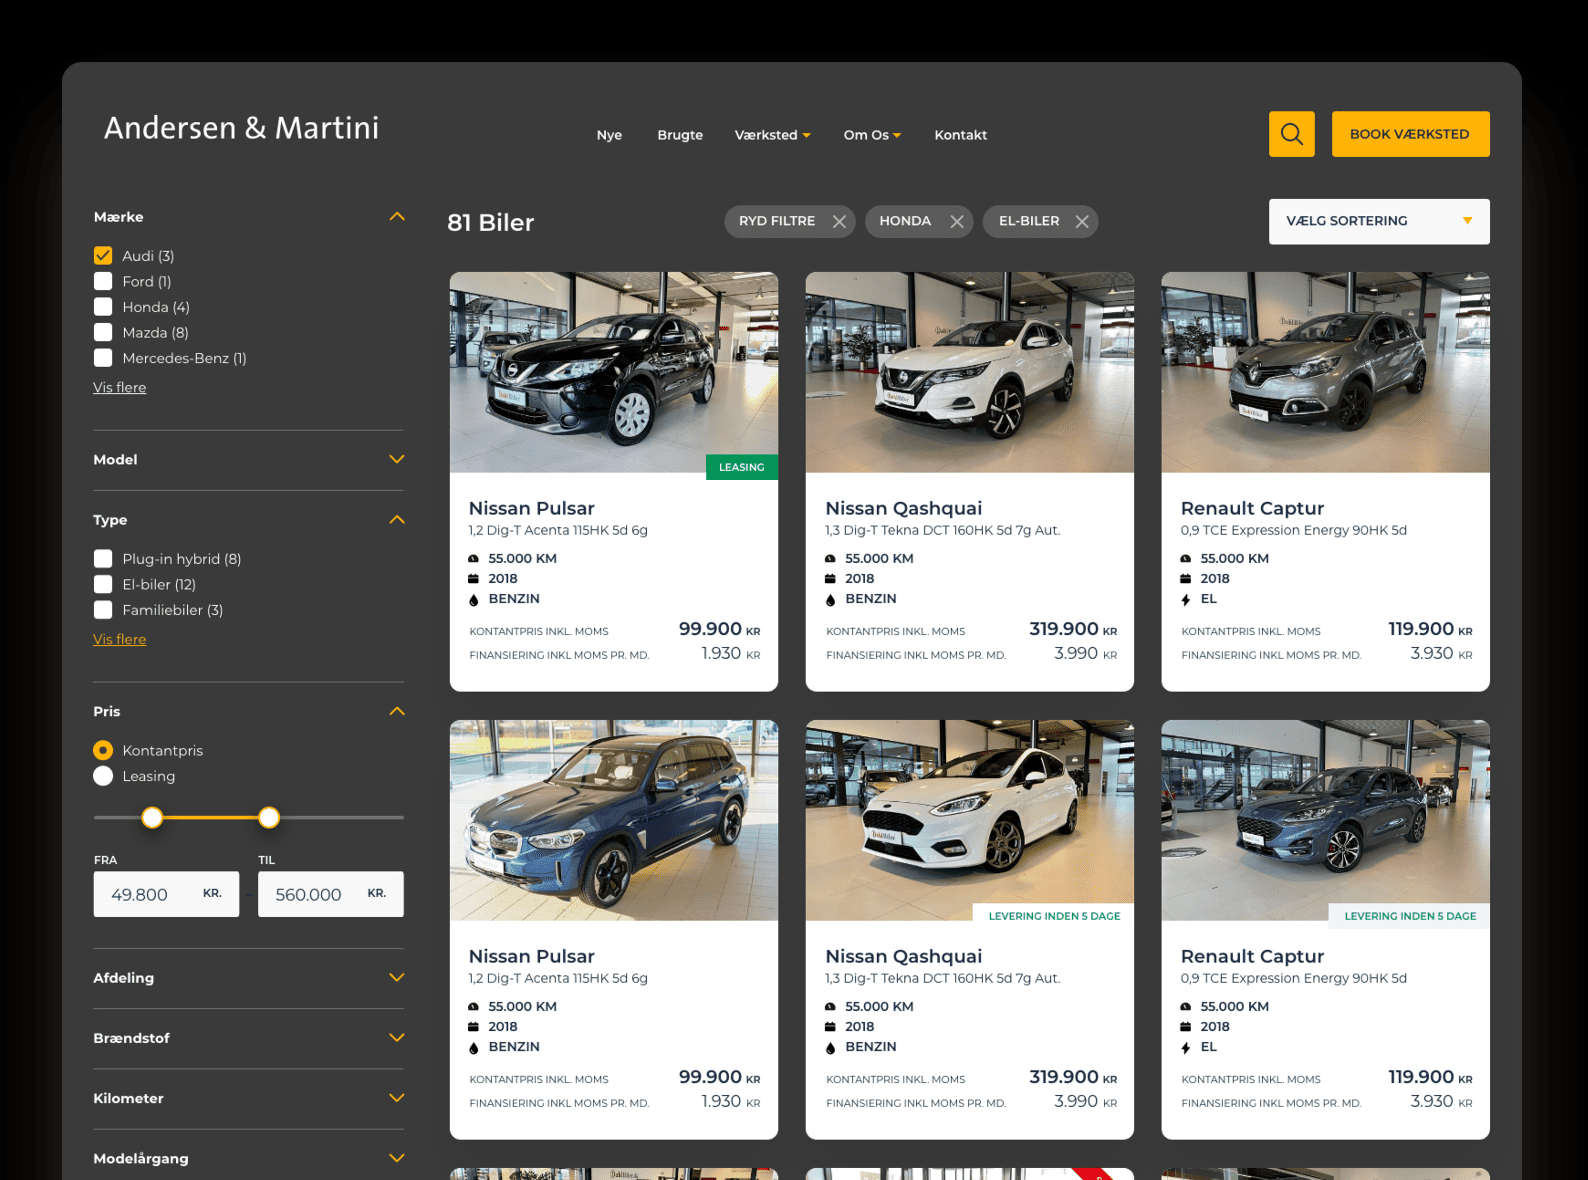
Task: Open the Nye menu item
Action: [609, 135]
